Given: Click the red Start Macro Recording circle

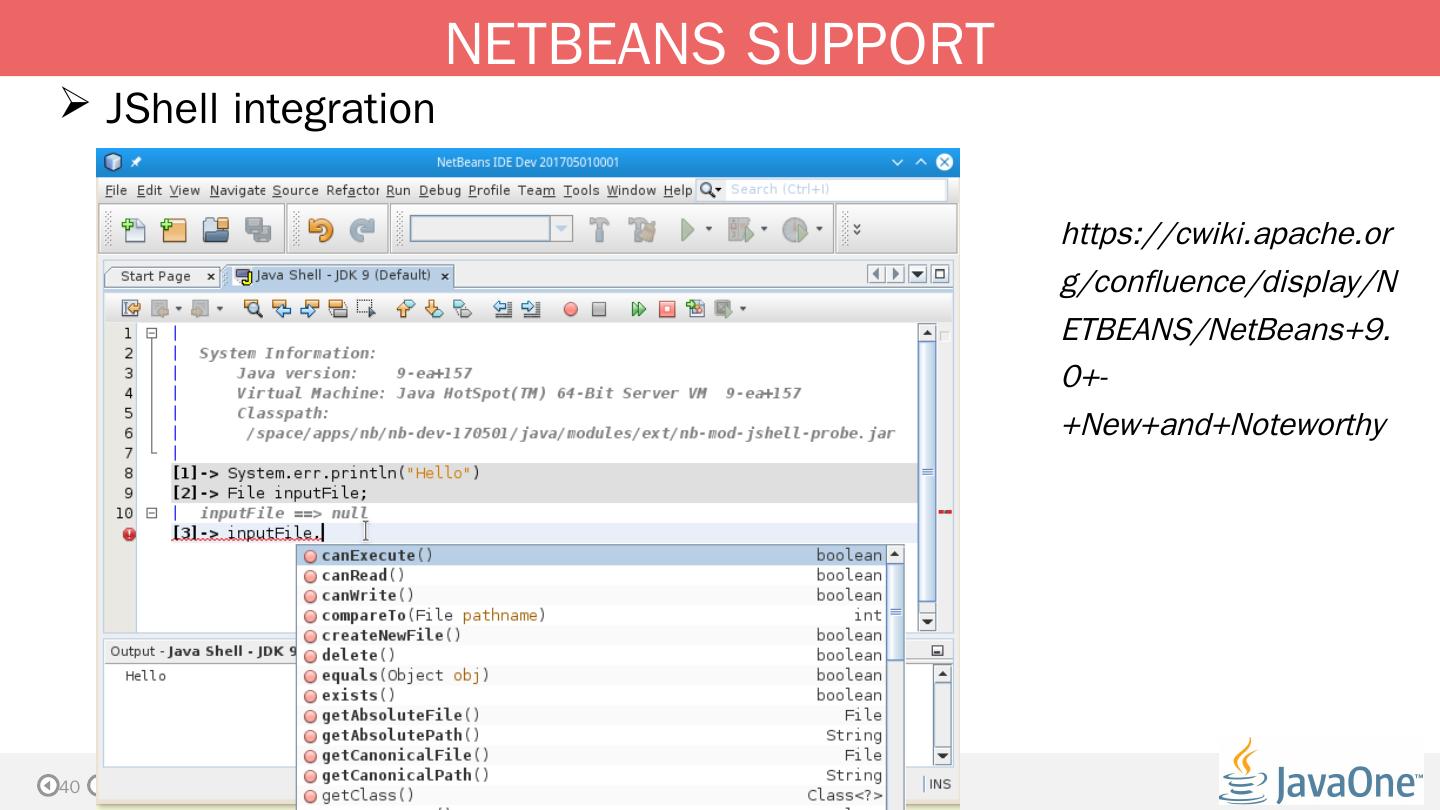Looking at the screenshot, I should tap(571, 309).
